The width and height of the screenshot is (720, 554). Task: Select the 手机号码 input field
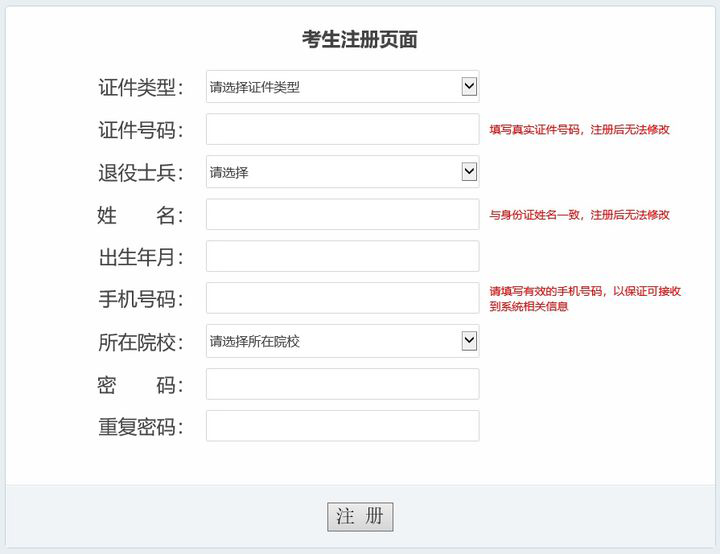click(x=342, y=299)
